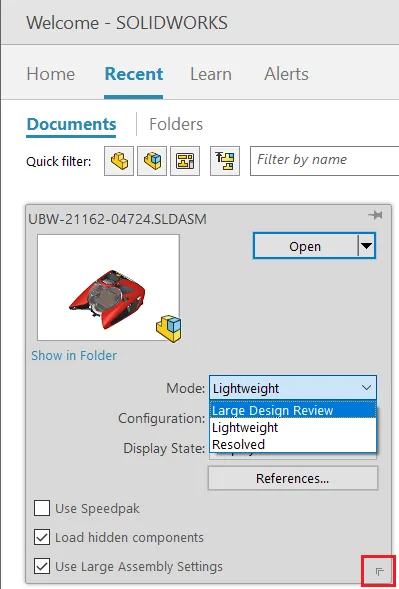
Task: Expand the Open button dropdown arrow
Action: [366, 246]
